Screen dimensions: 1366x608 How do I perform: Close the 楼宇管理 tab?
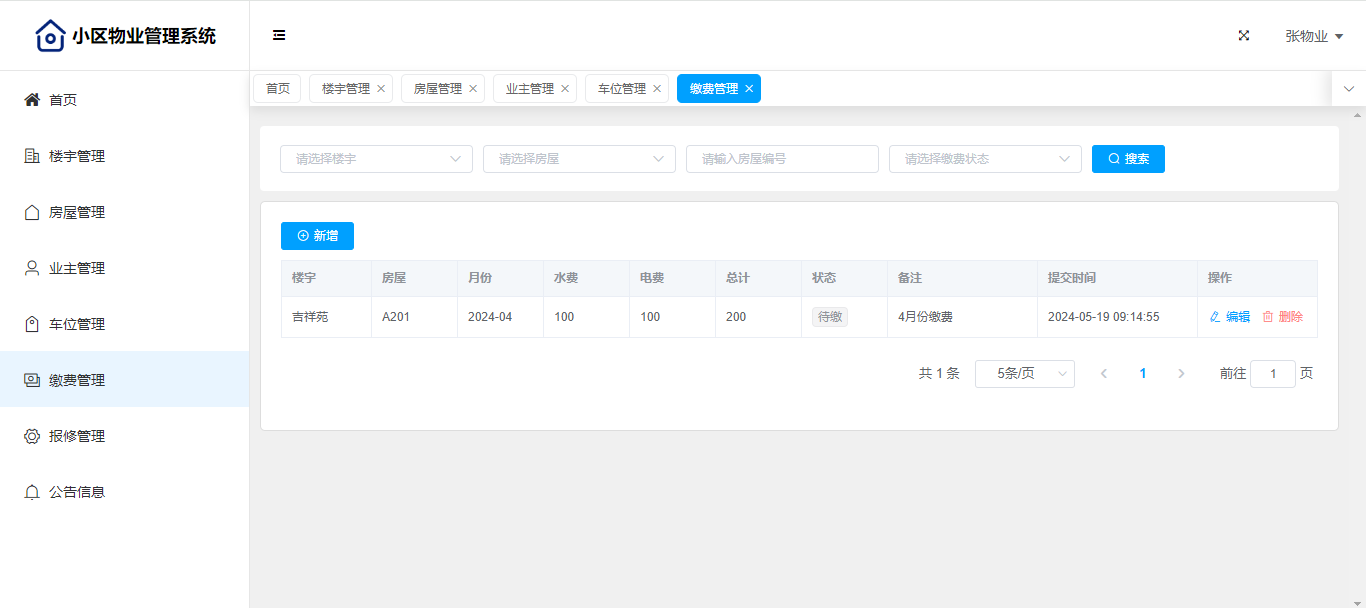(x=381, y=89)
